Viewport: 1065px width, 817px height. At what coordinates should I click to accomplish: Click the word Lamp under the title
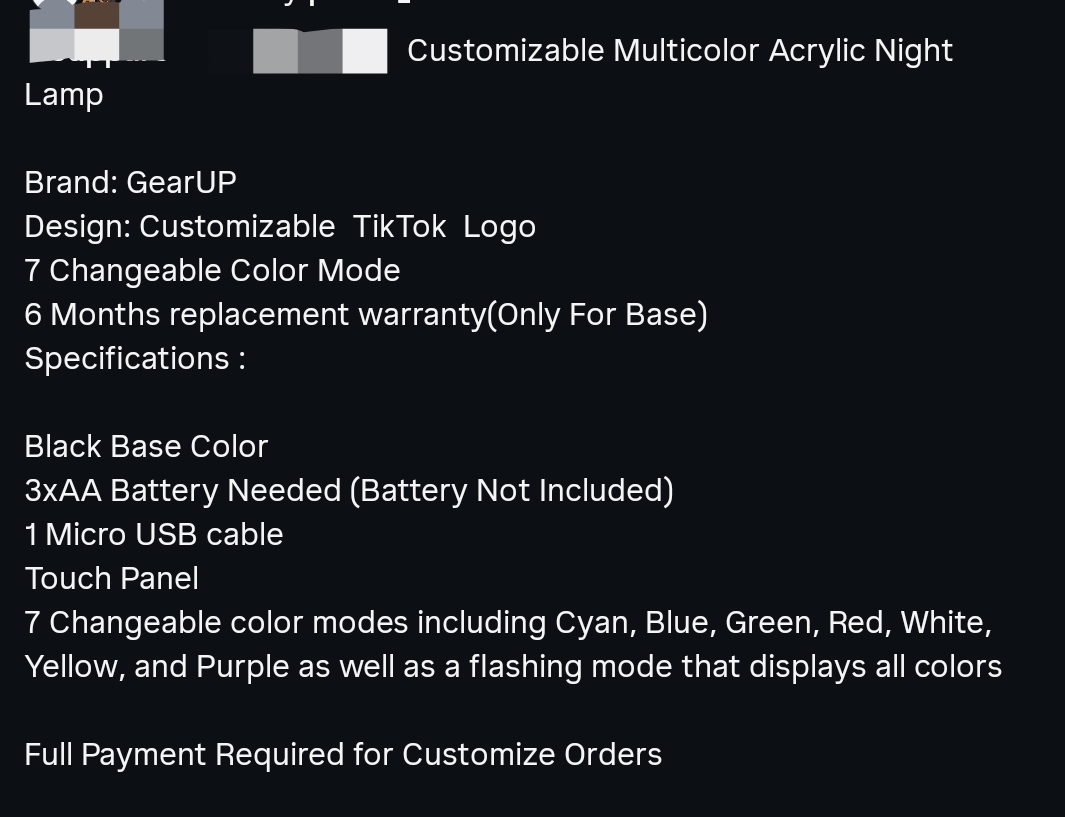pos(64,95)
